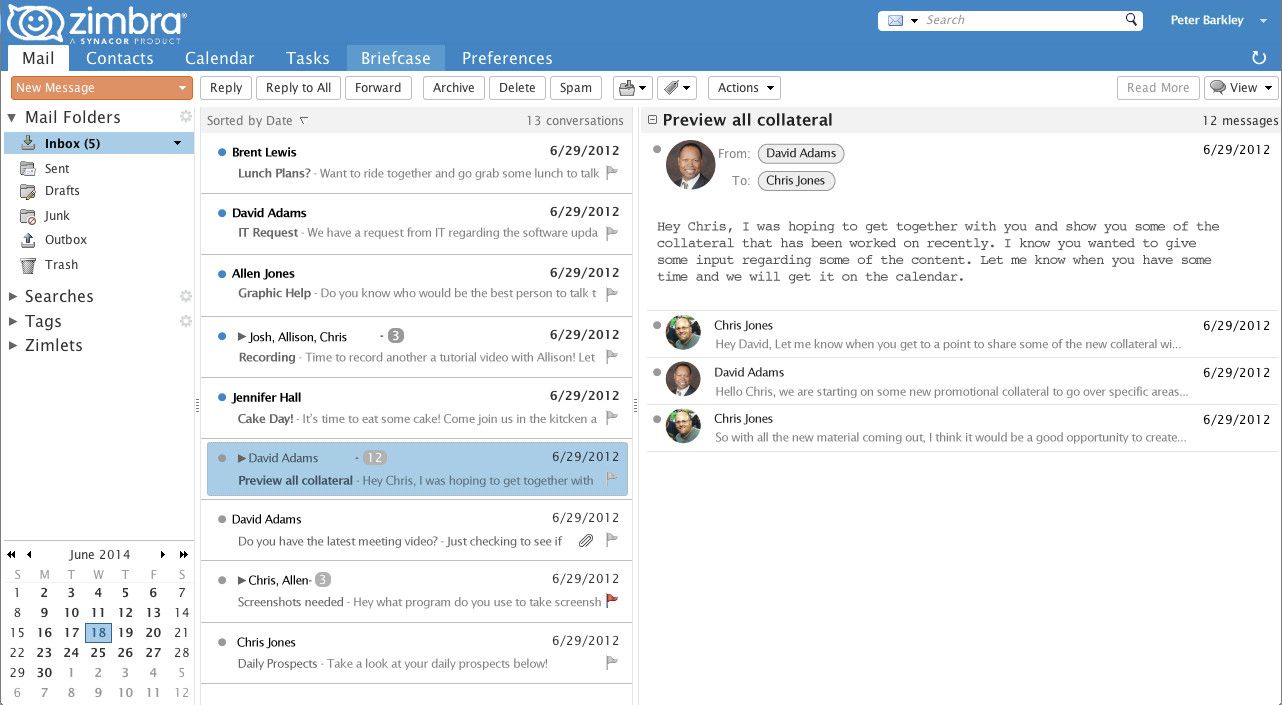This screenshot has height=705, width=1282.
Task: Open the Preferences tab
Action: click(506, 58)
